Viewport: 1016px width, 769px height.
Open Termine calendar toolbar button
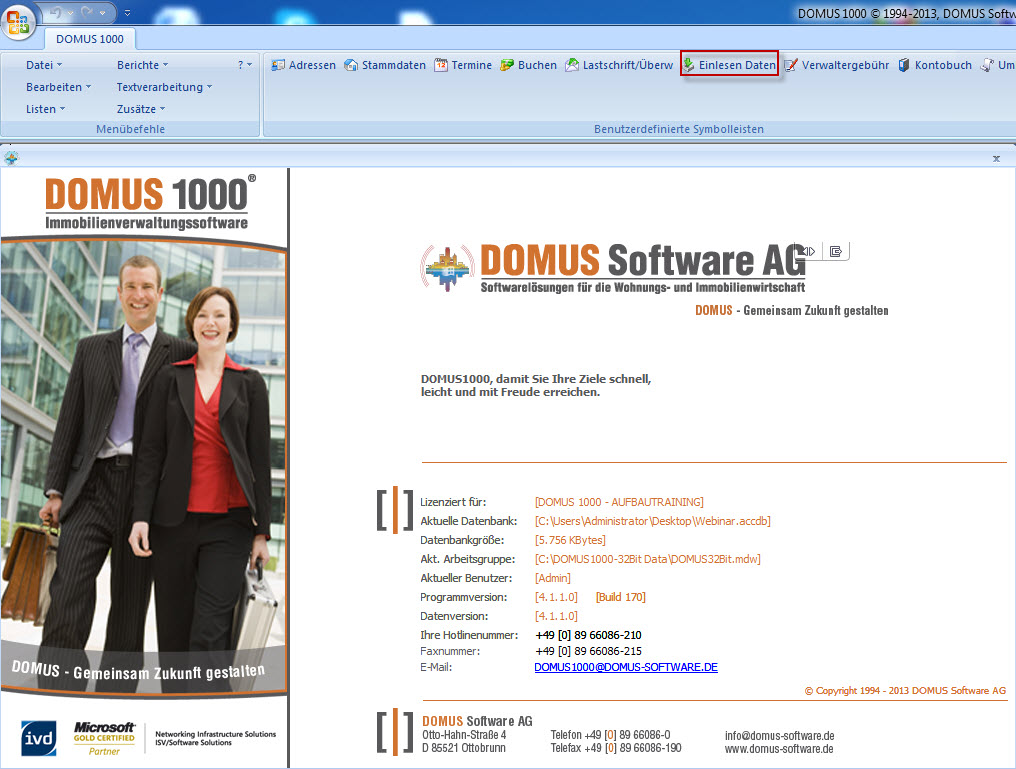point(463,65)
